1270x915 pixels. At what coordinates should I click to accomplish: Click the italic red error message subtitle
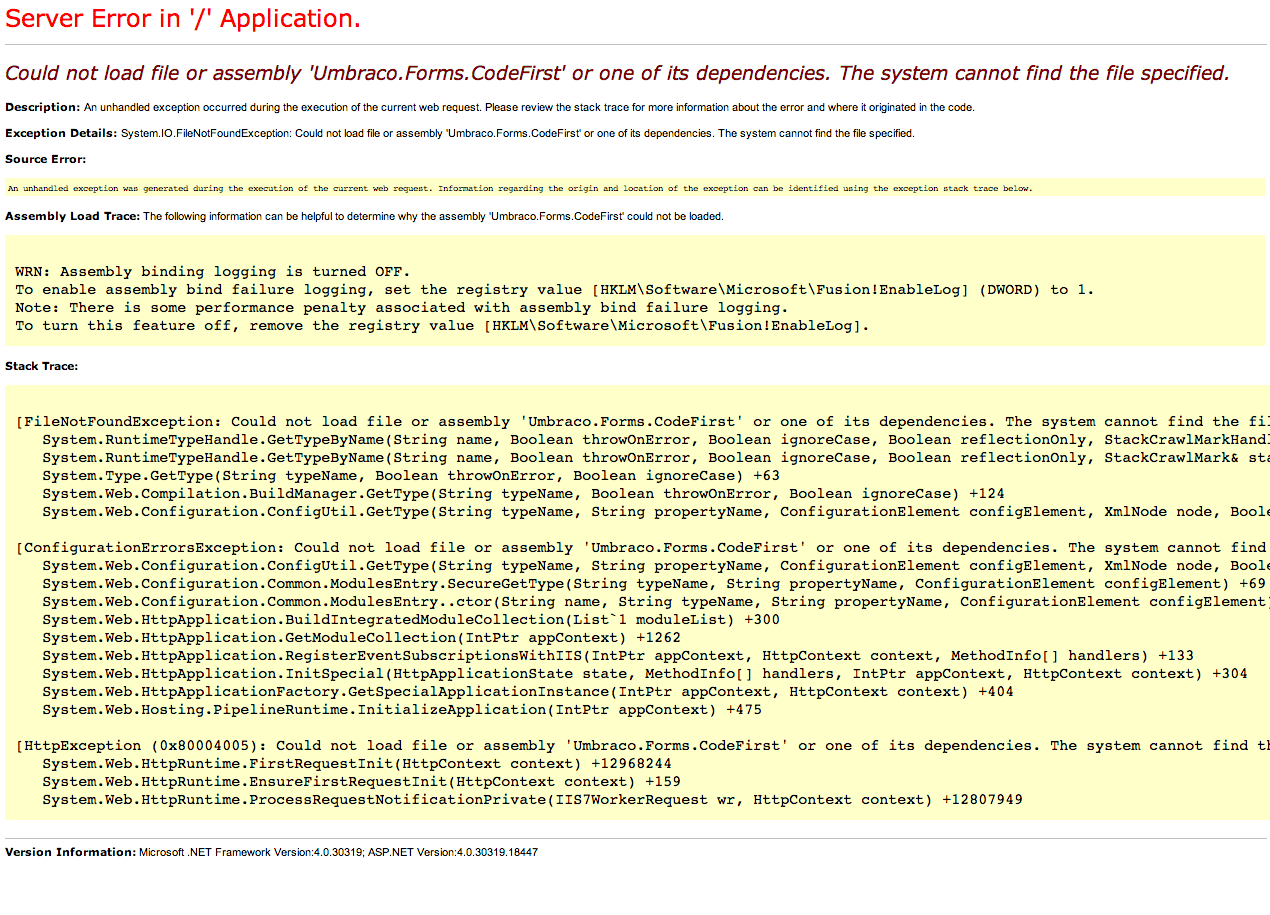617,73
